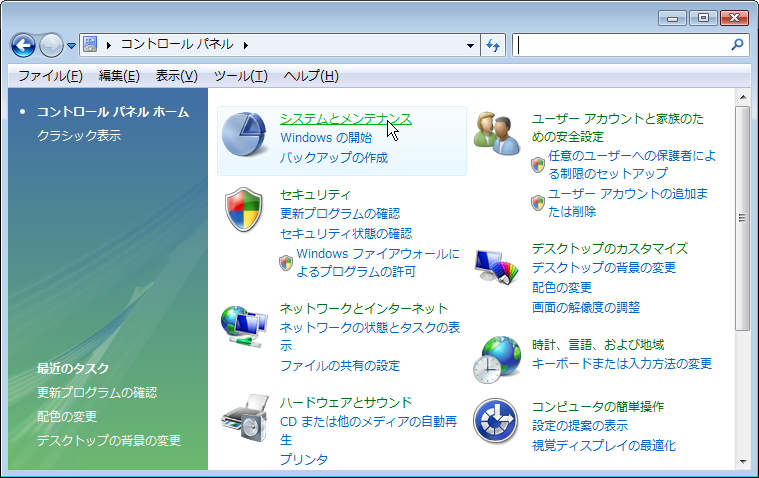Click CD または他のメディアの自動再生 link
The image size is (759, 478).
[x=369, y=430]
